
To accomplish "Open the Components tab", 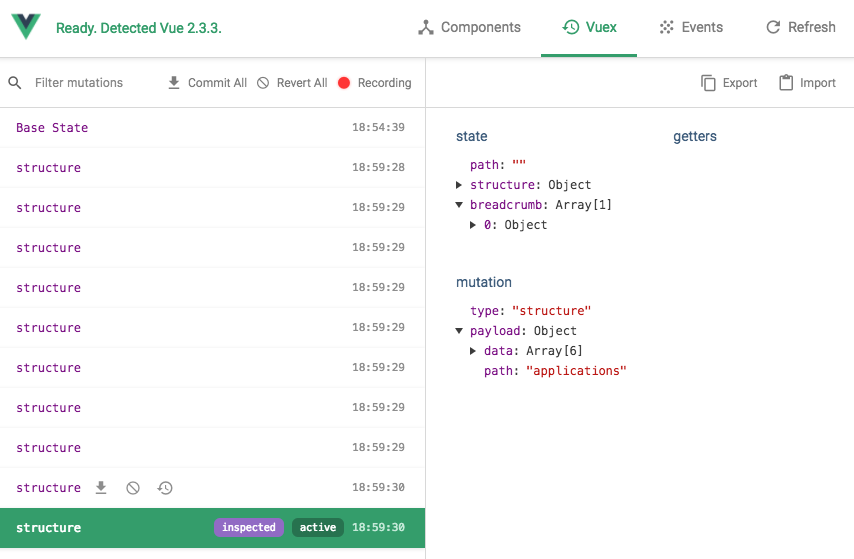I will (x=469, y=27).
